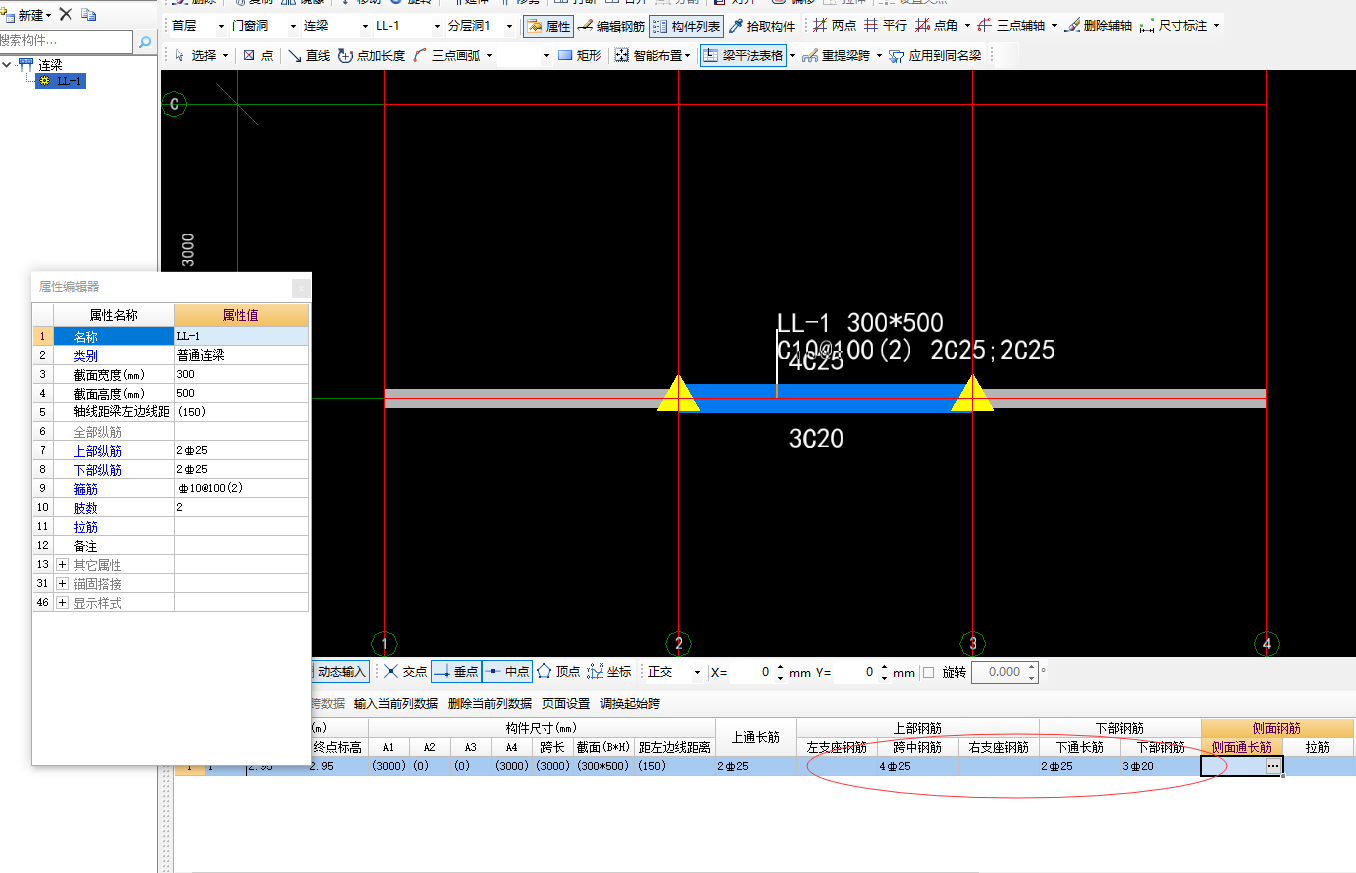
Task: Click axis bubble 2 at bottom
Action: 679,644
